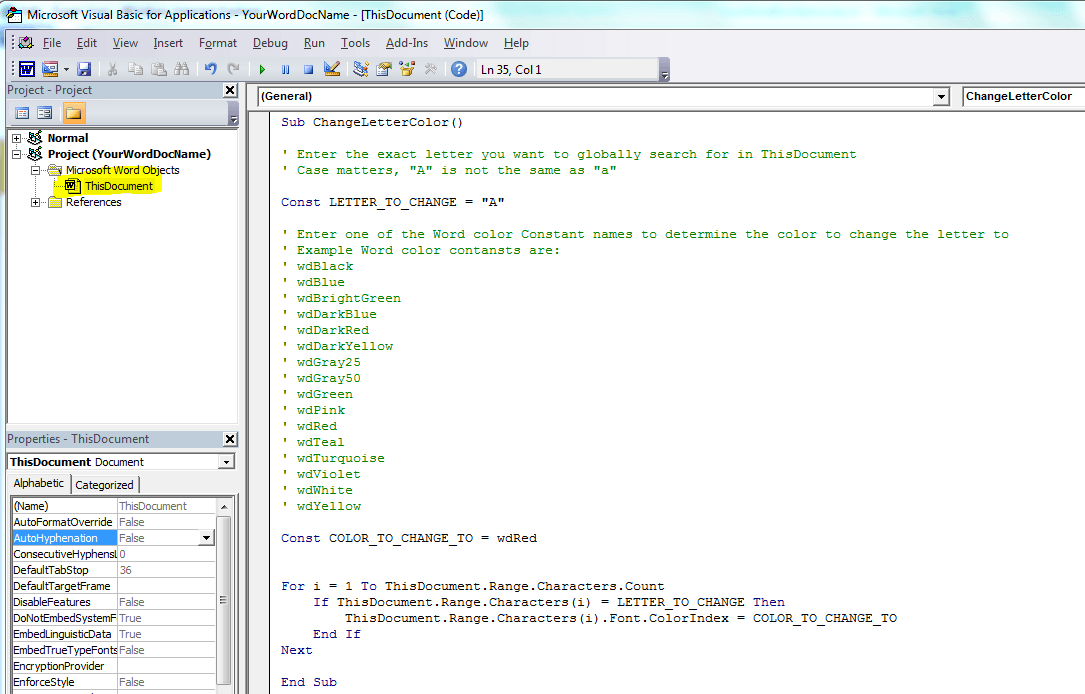Open the Insert menu
This screenshot has width=1085, height=694.
[168, 43]
